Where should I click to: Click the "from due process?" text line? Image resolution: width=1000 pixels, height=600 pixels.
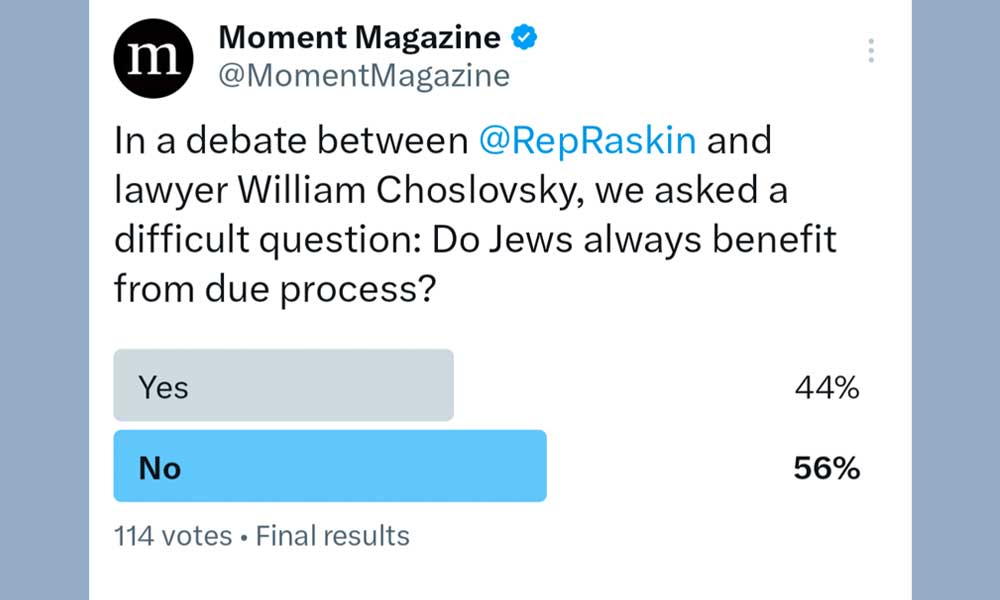278,289
